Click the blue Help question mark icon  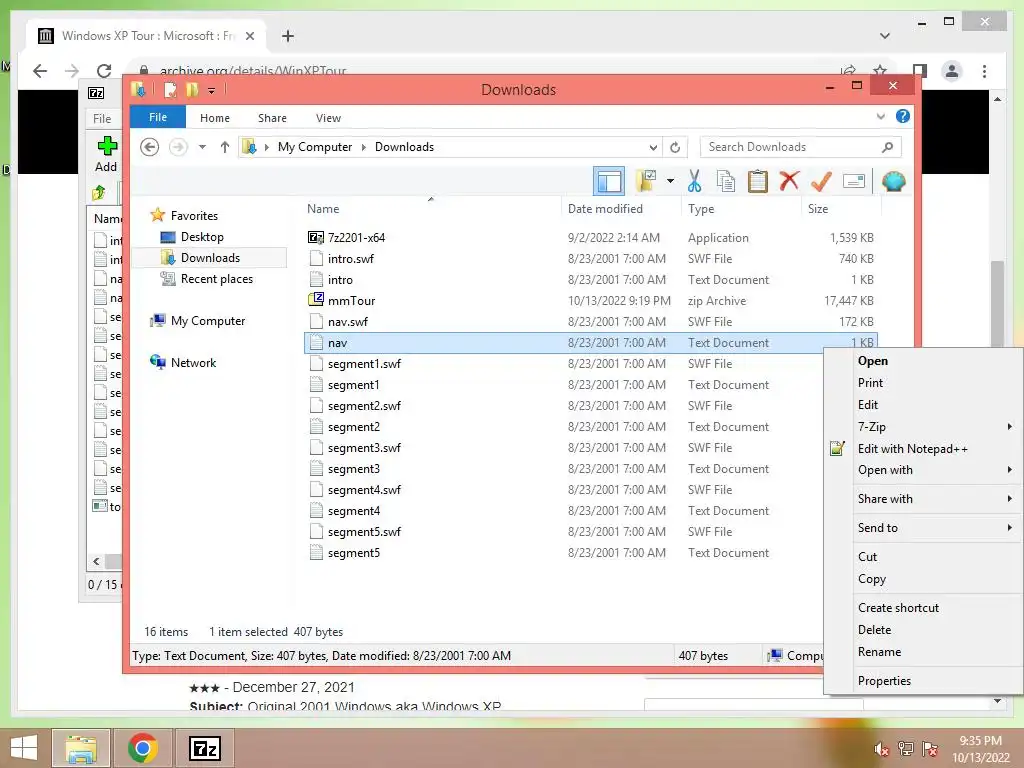(x=903, y=116)
